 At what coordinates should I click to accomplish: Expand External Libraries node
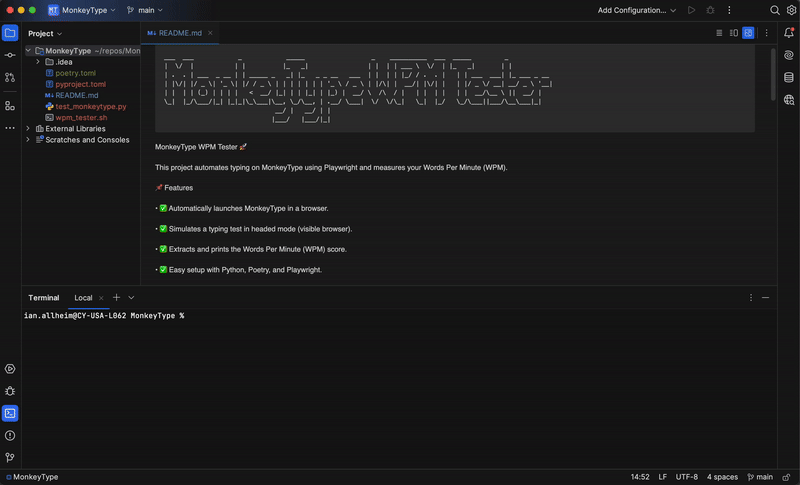[29, 129]
